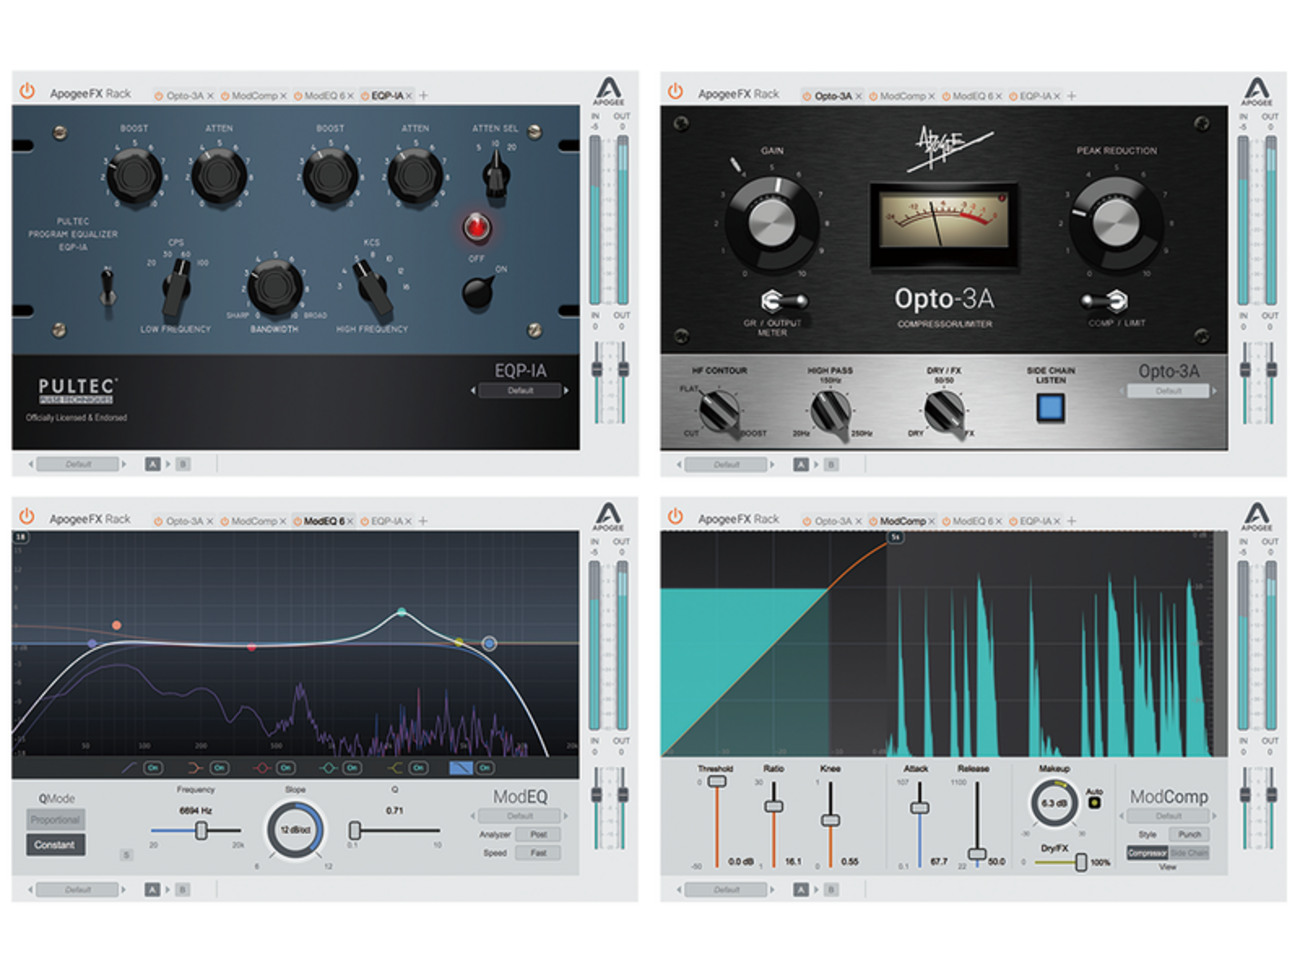Toggle power icon in the ModEQ rack window
1300x975 pixels.
[x=27, y=517]
